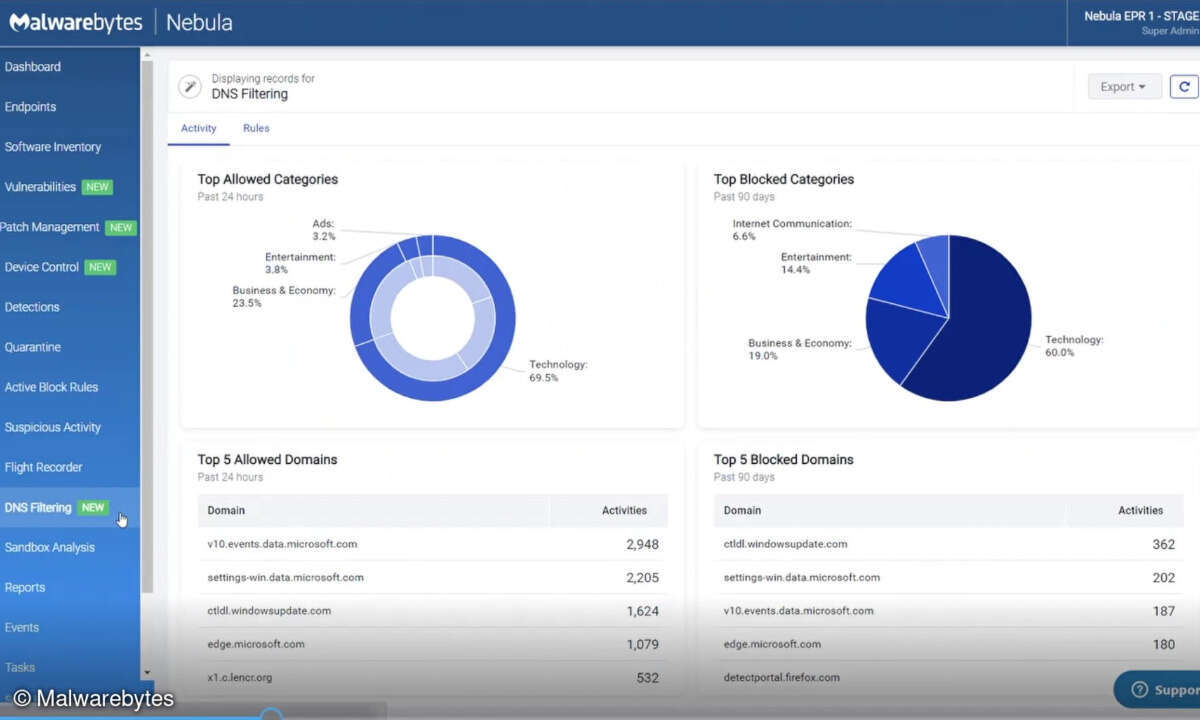Go to Reports in the sidebar

pos(26,587)
